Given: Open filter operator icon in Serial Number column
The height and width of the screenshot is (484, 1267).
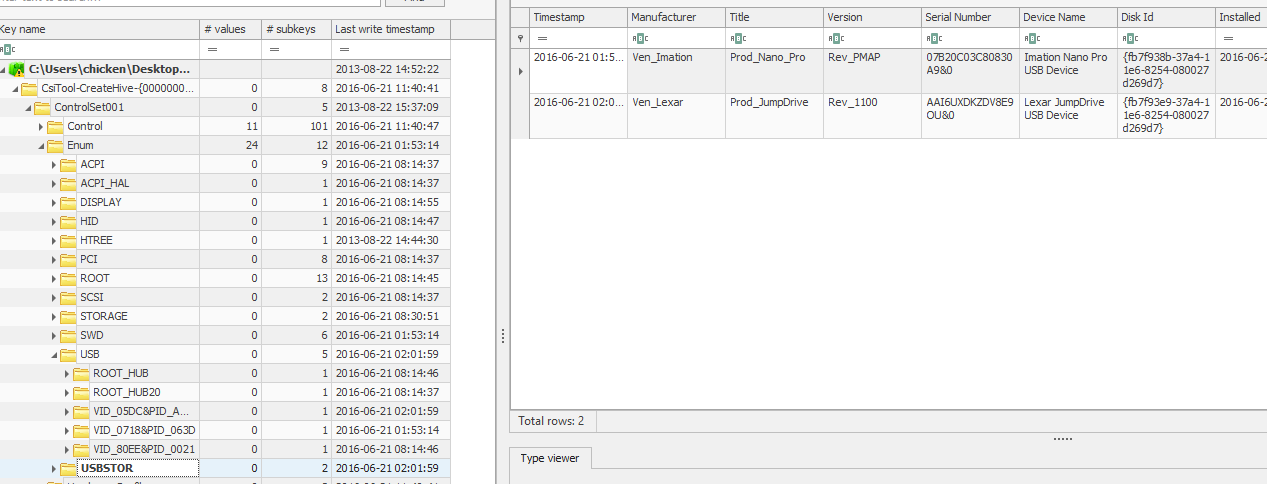Looking at the screenshot, I should point(933,38).
